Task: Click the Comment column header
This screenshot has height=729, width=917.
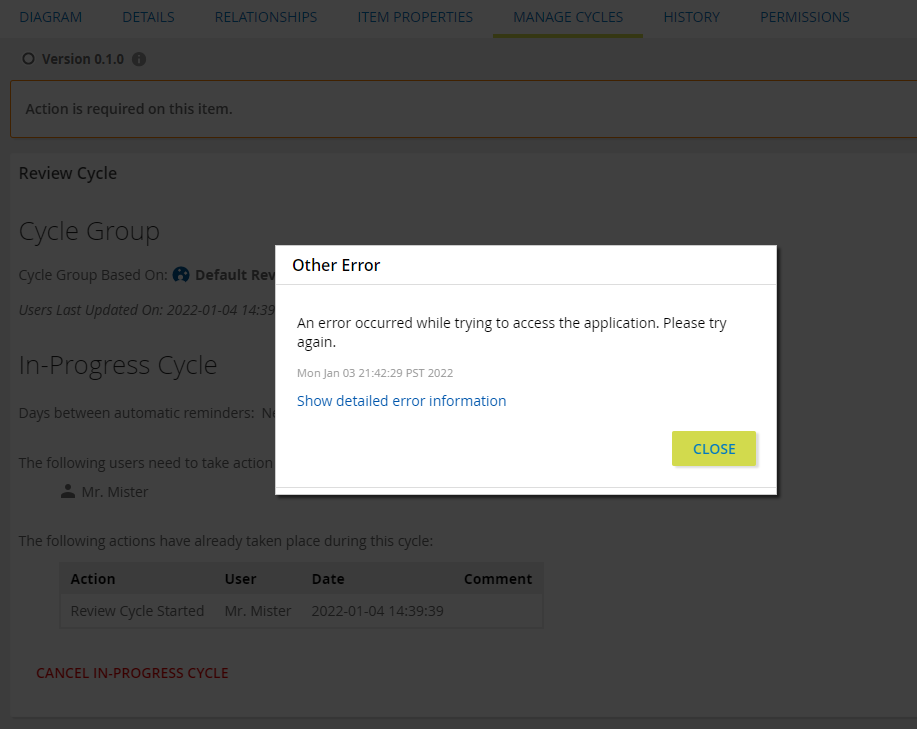Action: [498, 579]
